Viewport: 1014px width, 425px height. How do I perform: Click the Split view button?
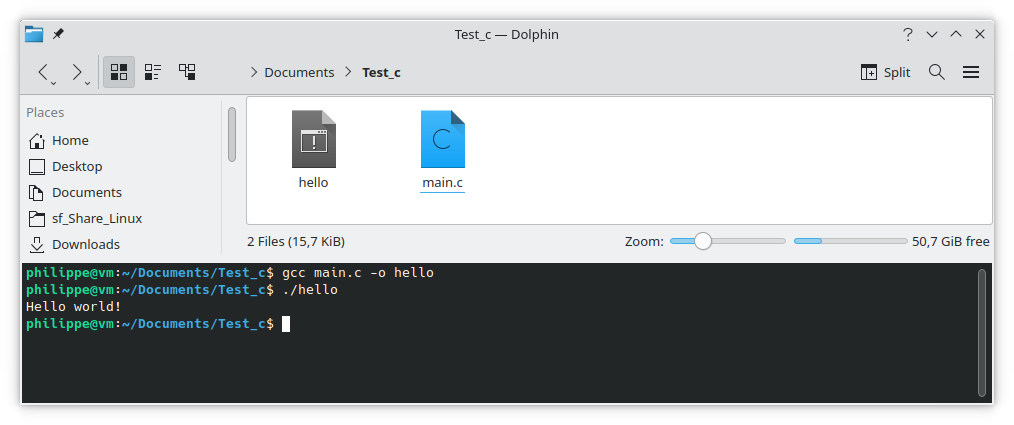[886, 72]
